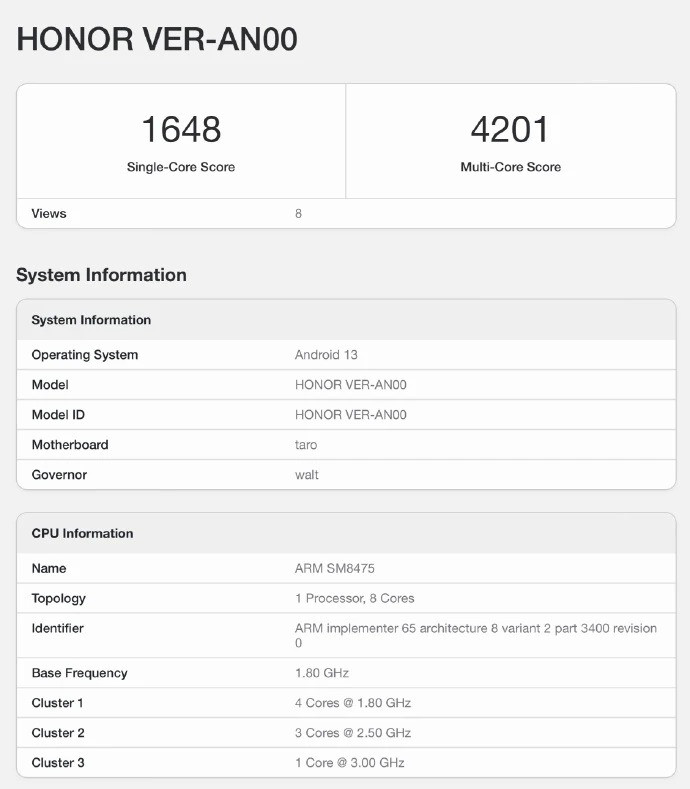Select the single-core score 1648
The width and height of the screenshot is (690, 789).
tap(181, 129)
